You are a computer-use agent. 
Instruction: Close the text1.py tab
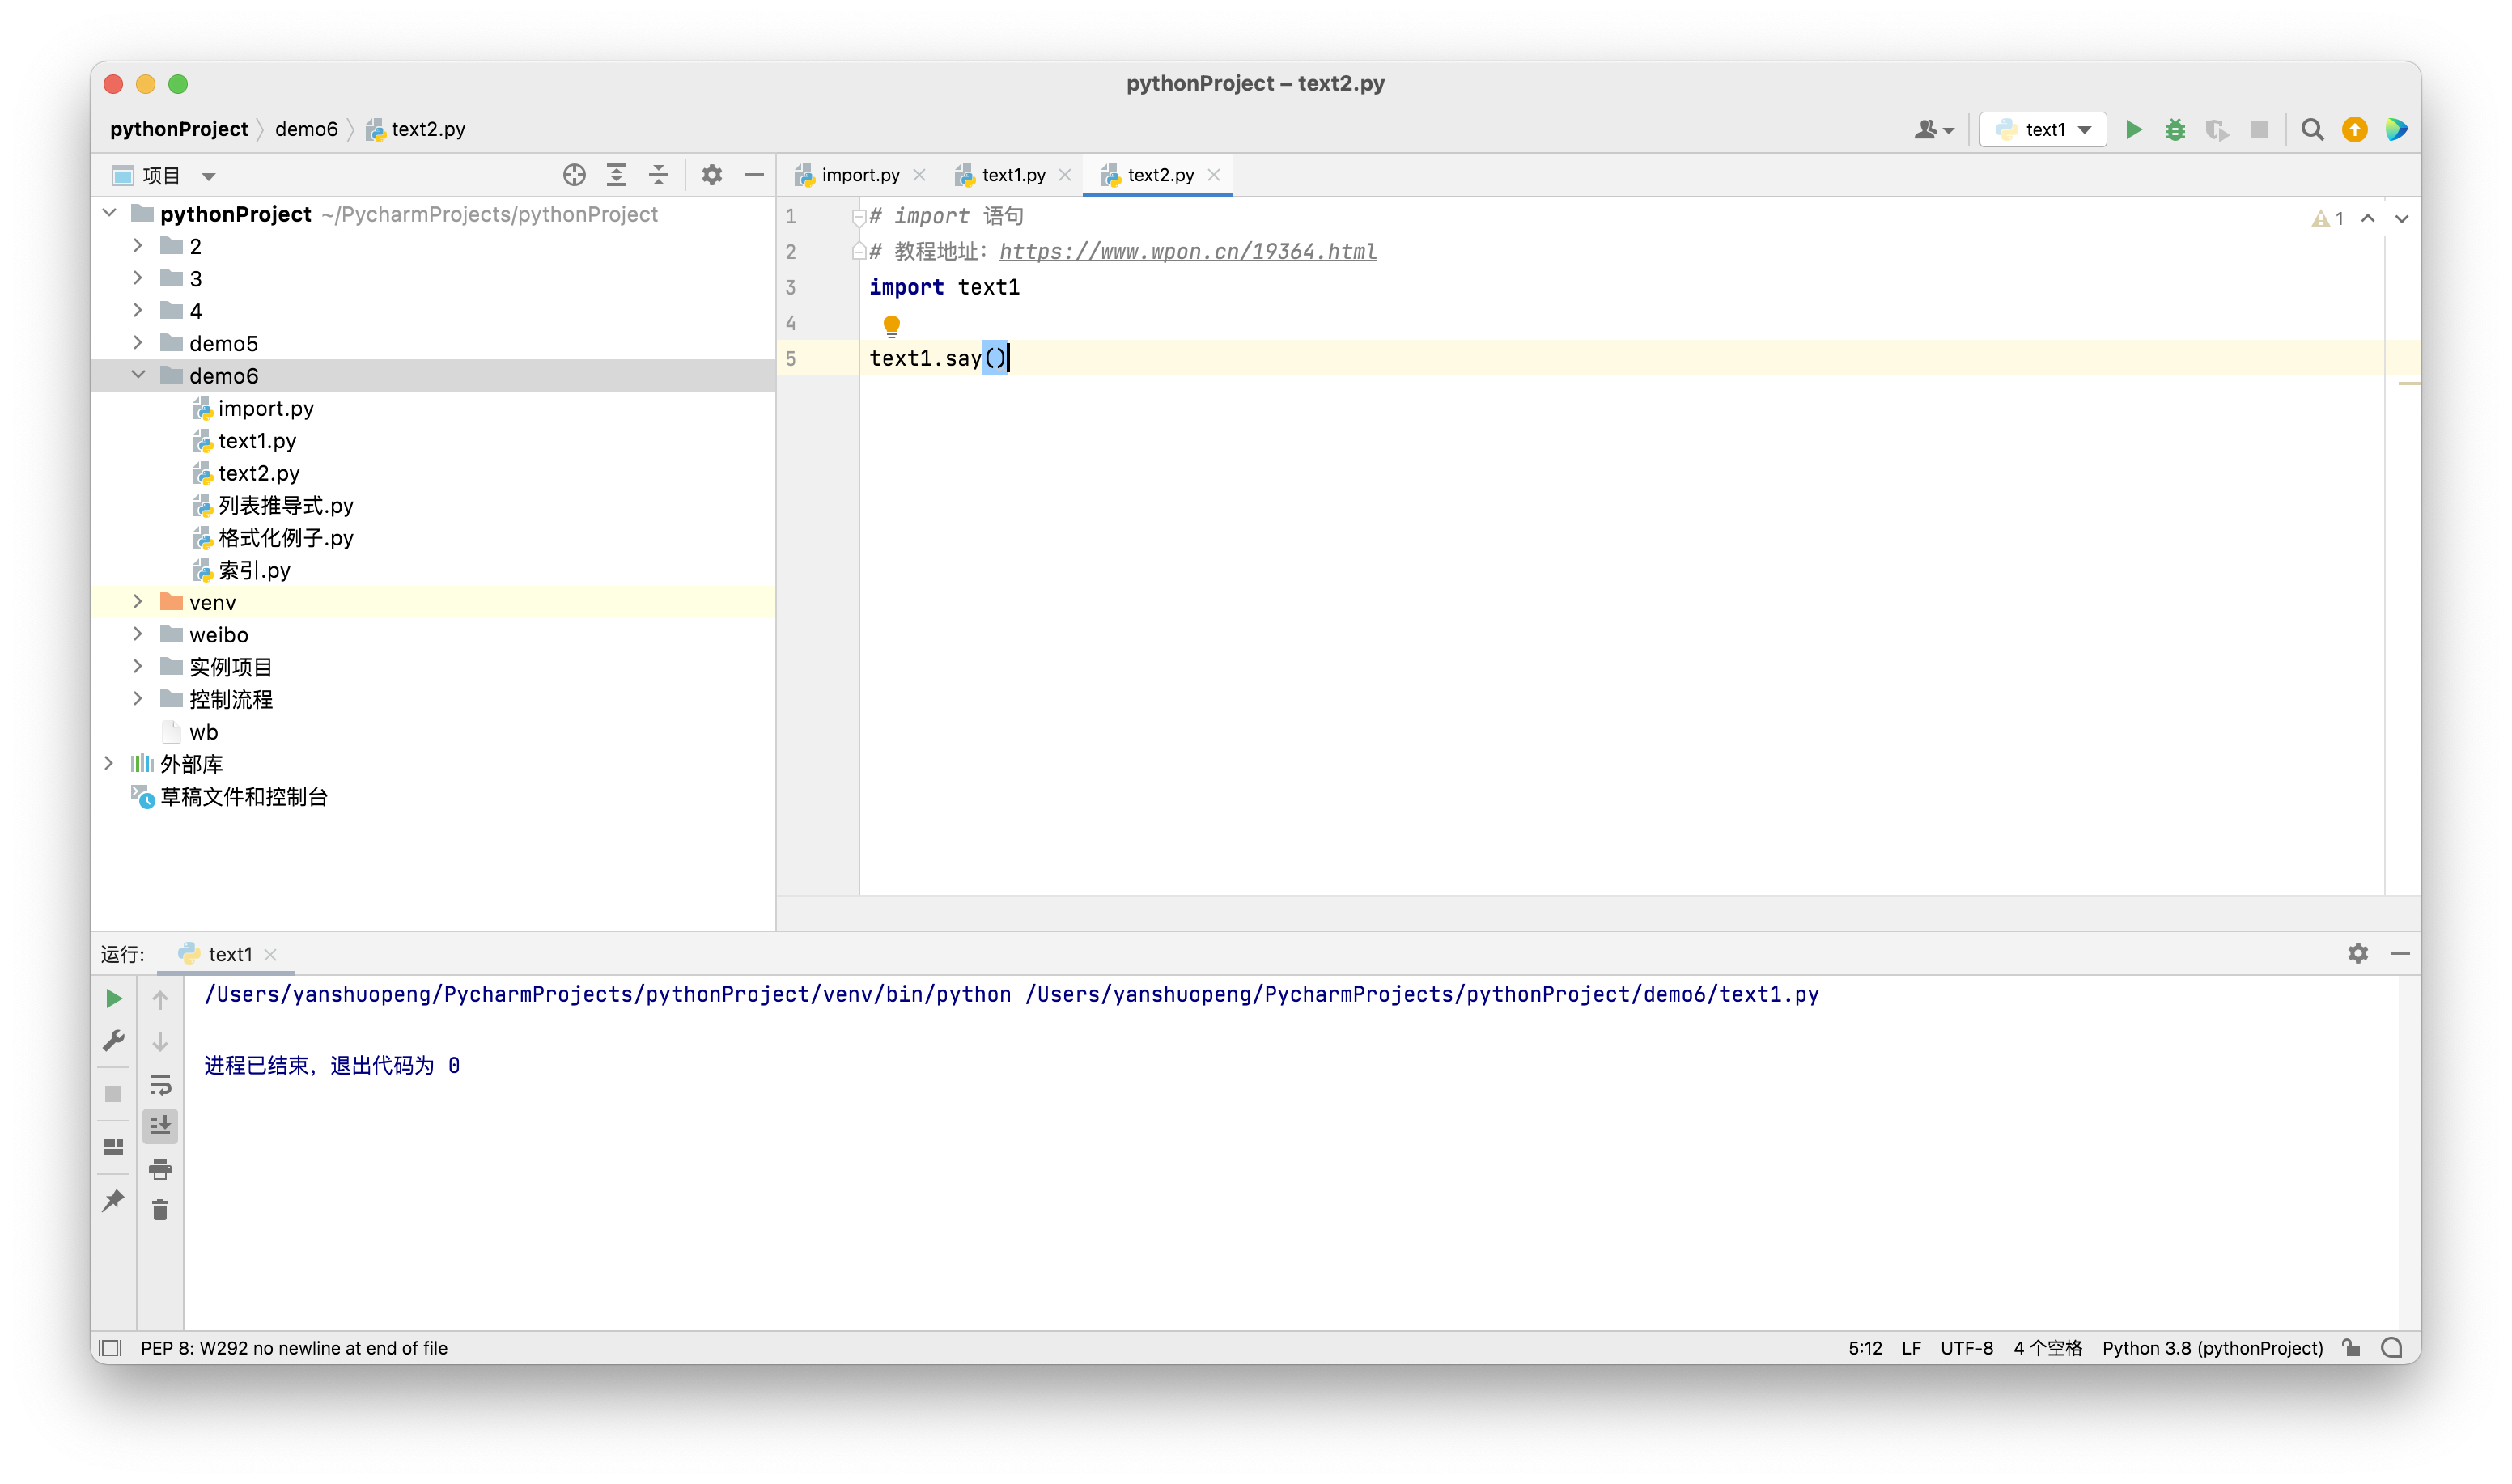[x=1065, y=175]
